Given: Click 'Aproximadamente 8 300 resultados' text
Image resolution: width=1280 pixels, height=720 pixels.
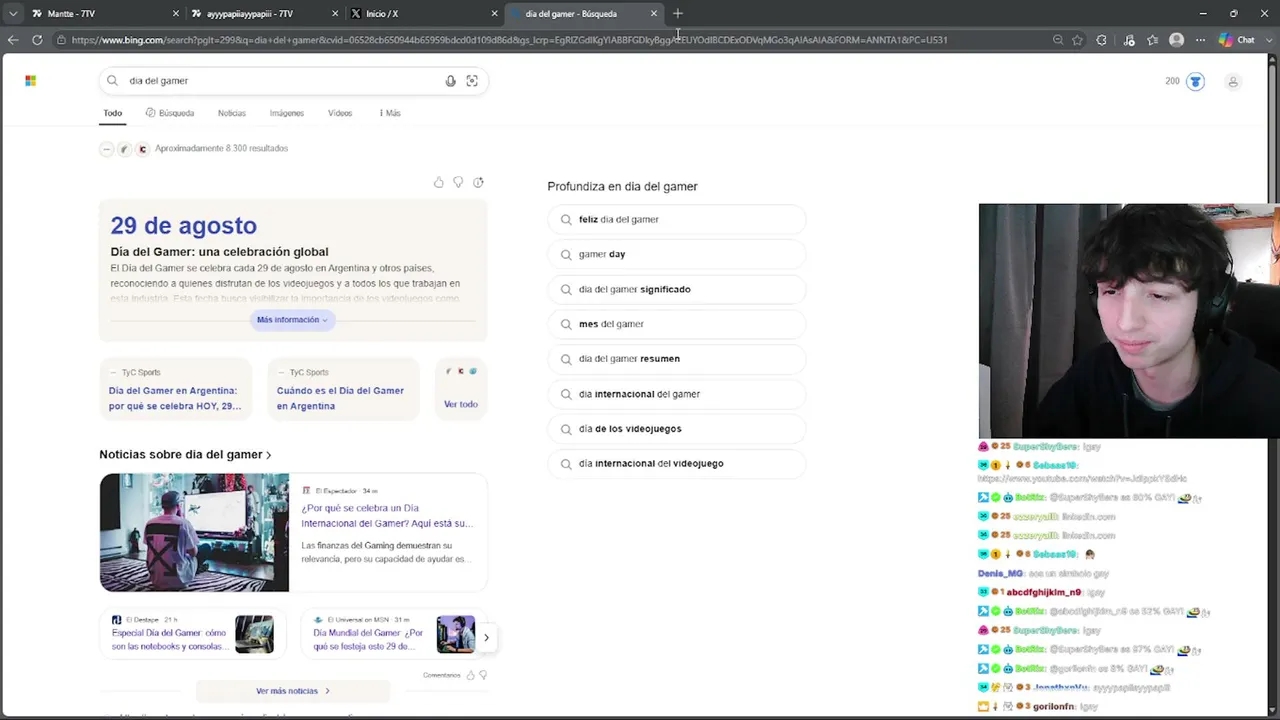Looking at the screenshot, I should 221,148.
